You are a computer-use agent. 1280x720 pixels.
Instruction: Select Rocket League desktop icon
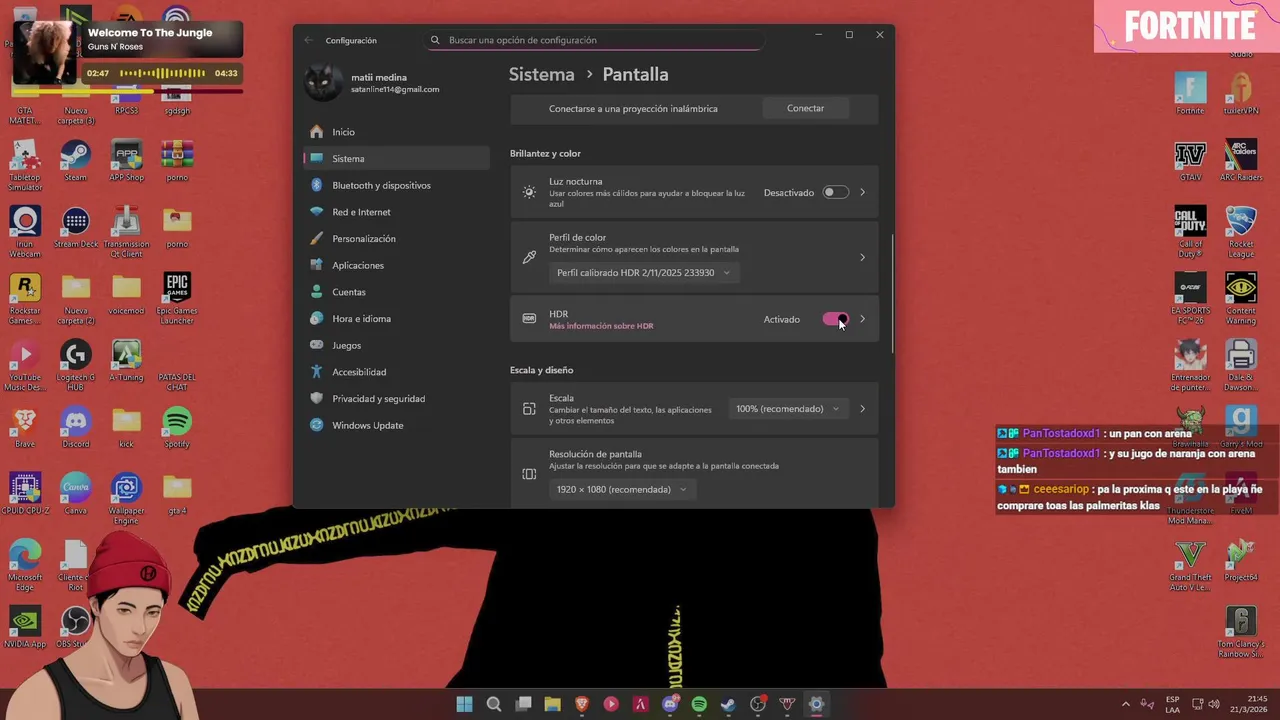pos(1241,232)
